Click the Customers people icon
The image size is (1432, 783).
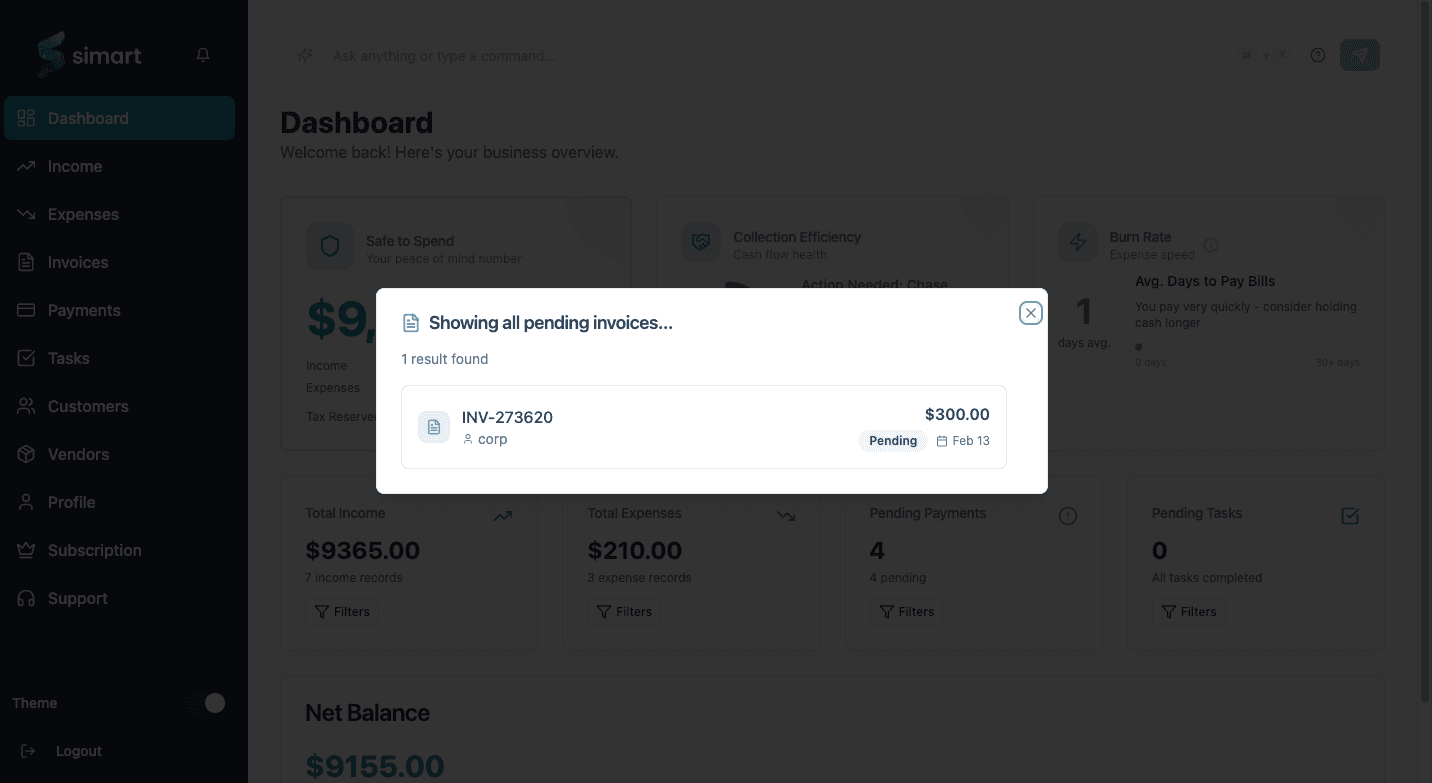point(26,406)
